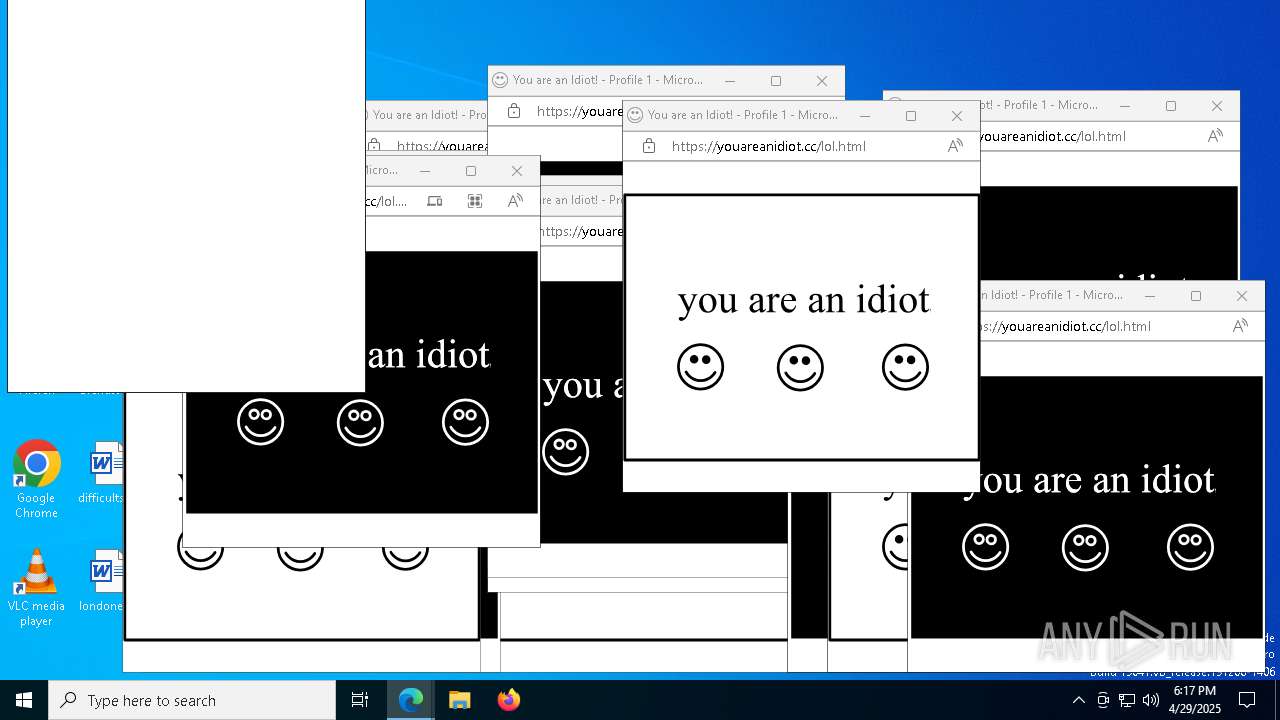The height and width of the screenshot is (720, 1280).
Task: Click title bar reading "You are an Idiot! - Pro"
Action: pos(429,115)
